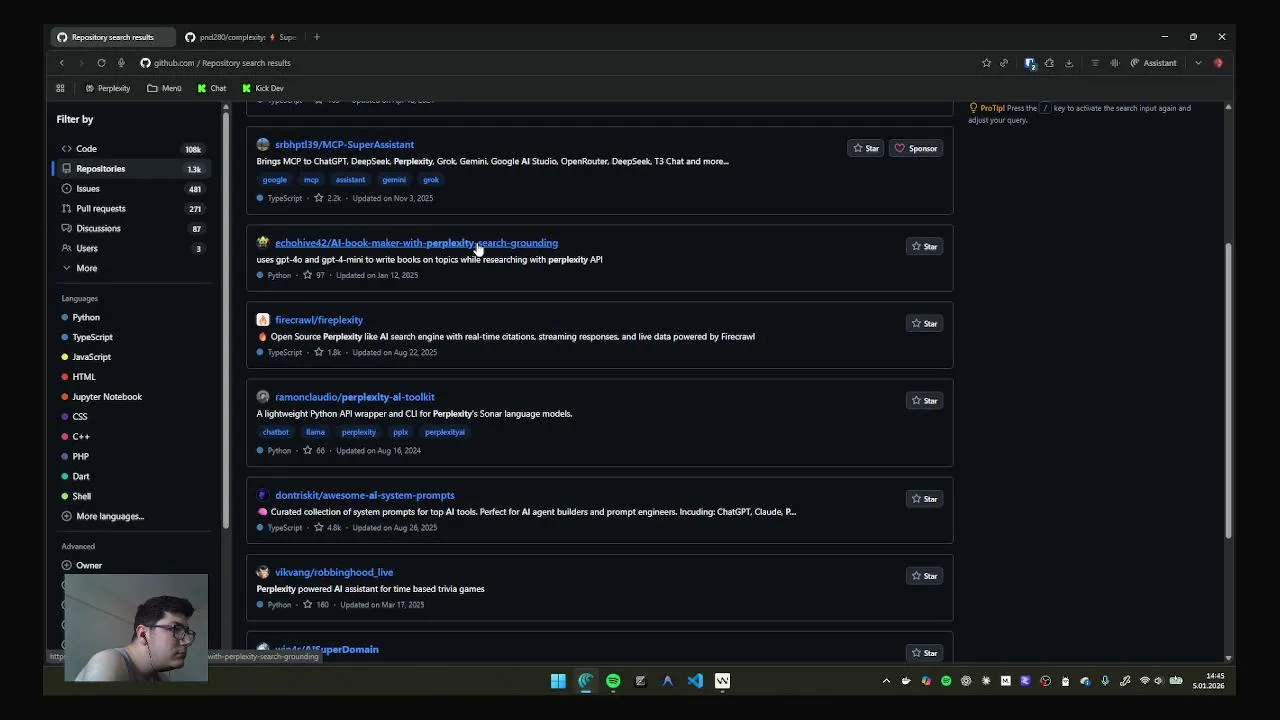Open dontriskit/awesome-ai-system-prompts link
1280x720 pixels.
364,495
